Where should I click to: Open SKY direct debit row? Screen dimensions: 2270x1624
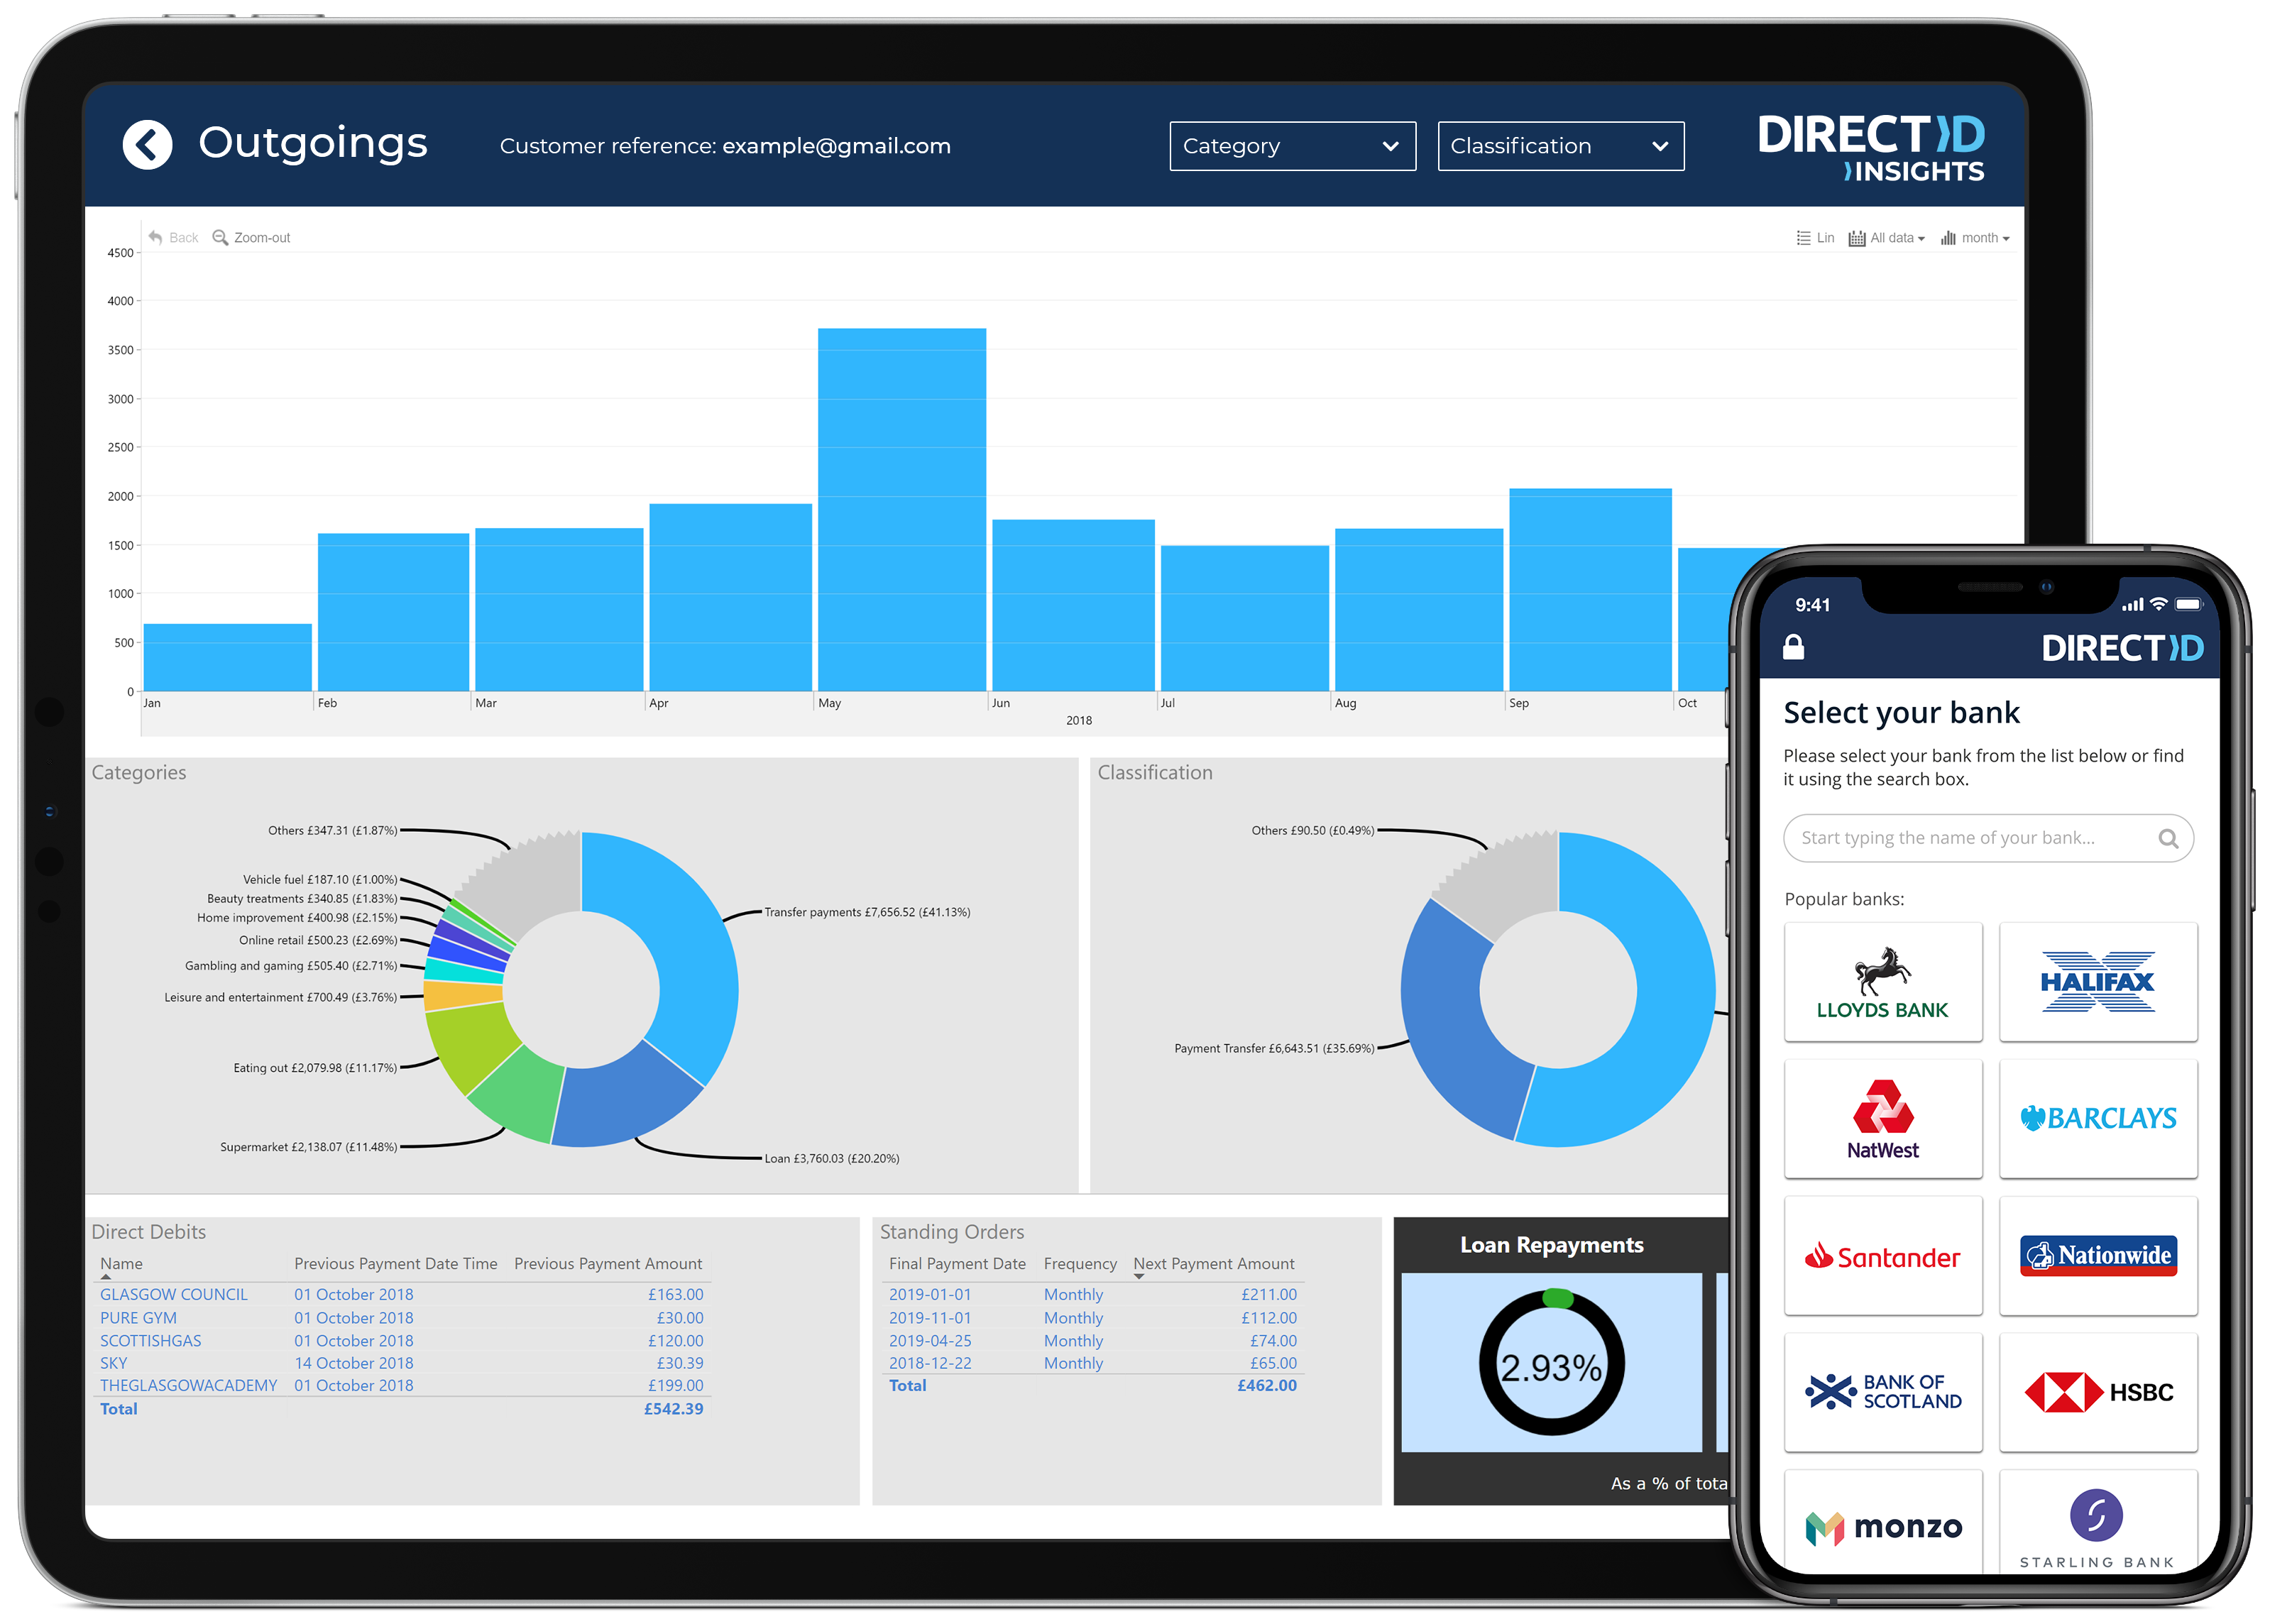click(x=401, y=1363)
